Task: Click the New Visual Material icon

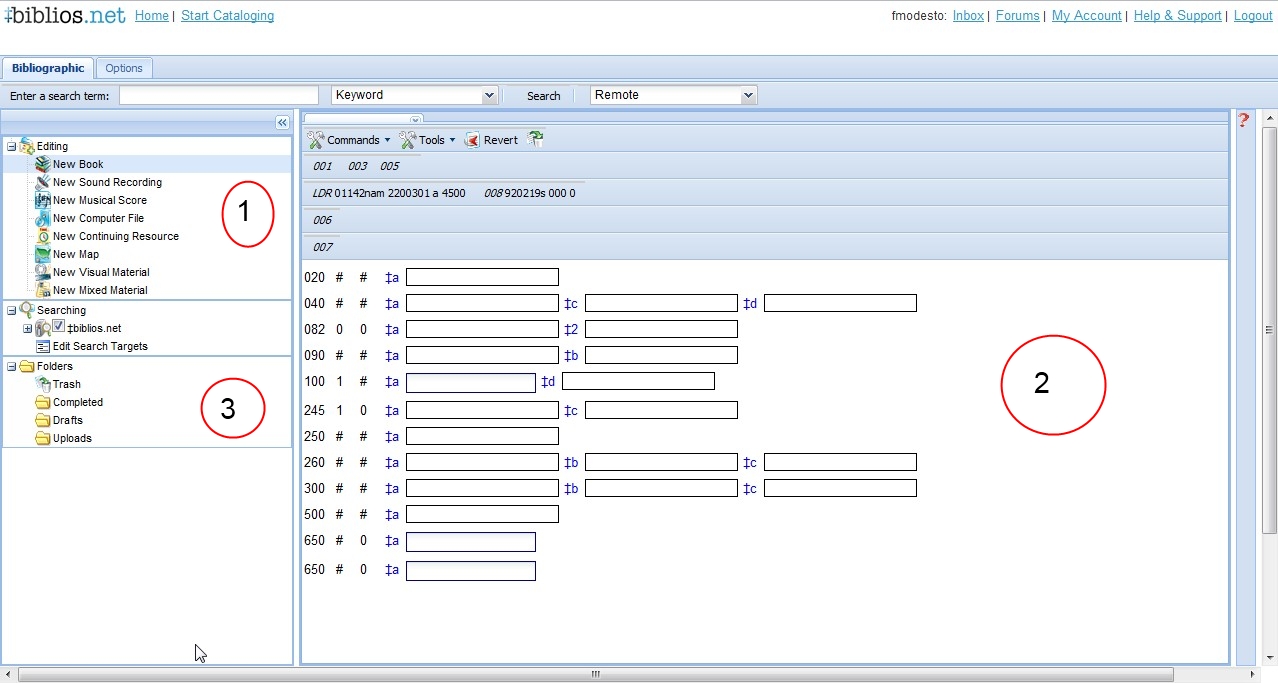Action: tap(42, 272)
